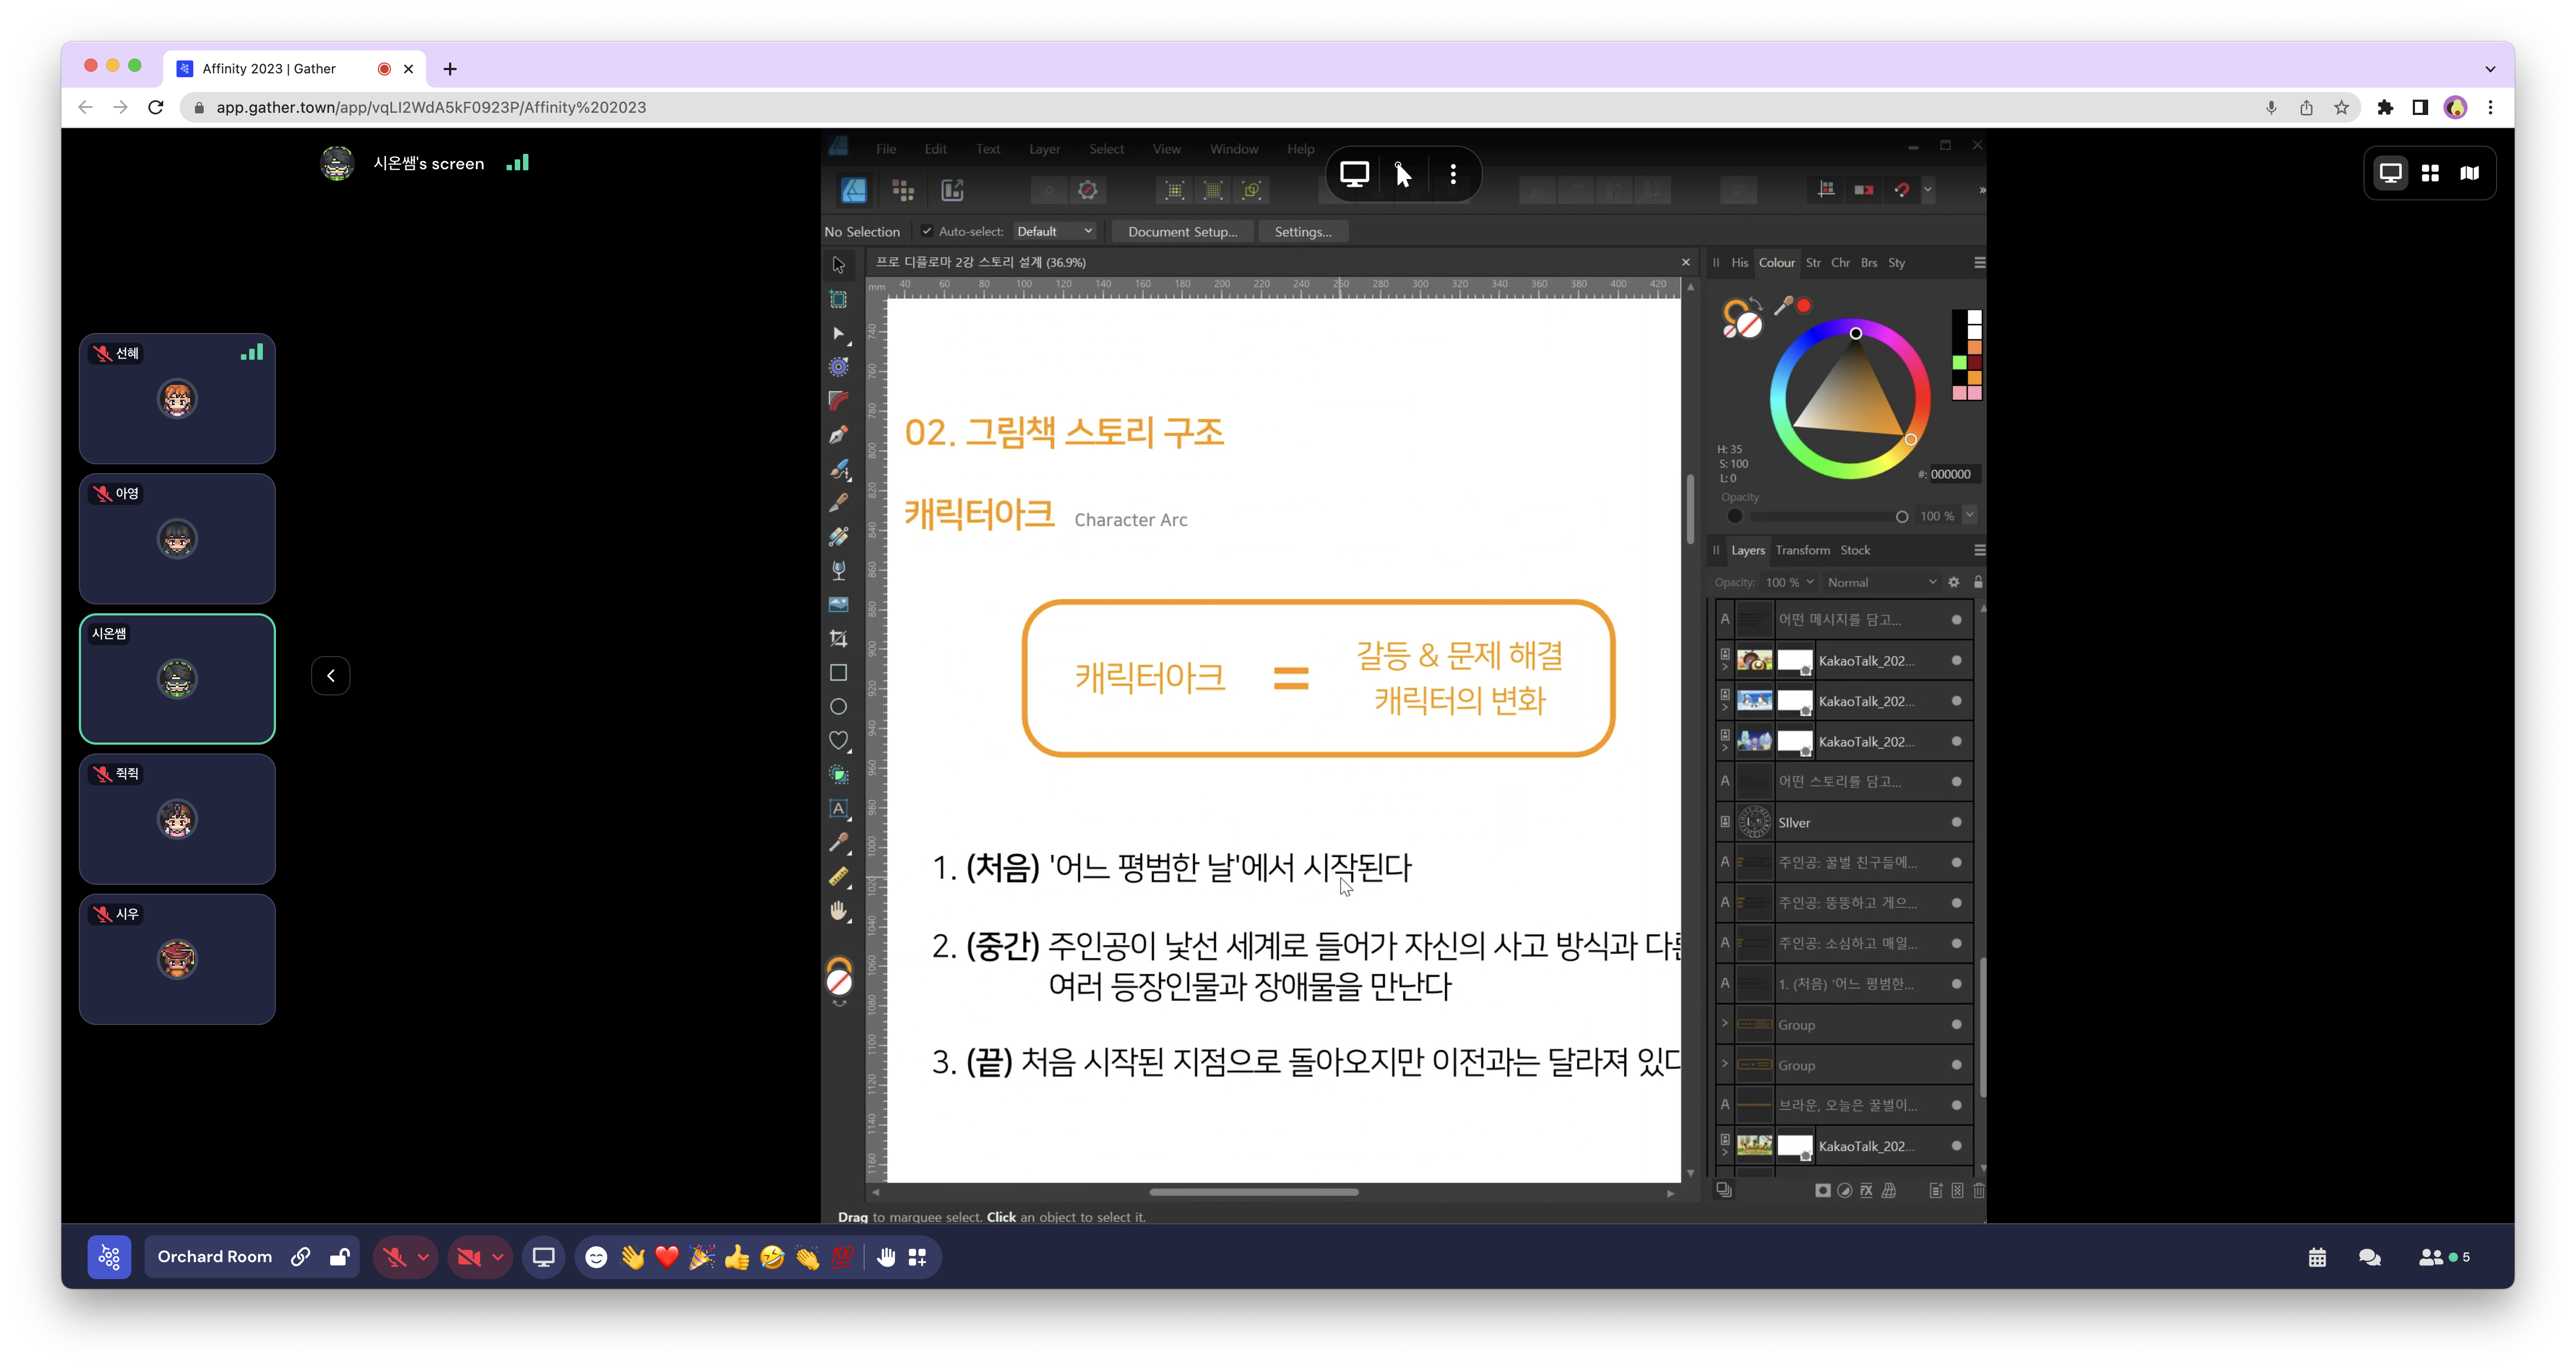Open the Gather calendar icon
The width and height of the screenshot is (2576, 1370).
point(2317,1257)
